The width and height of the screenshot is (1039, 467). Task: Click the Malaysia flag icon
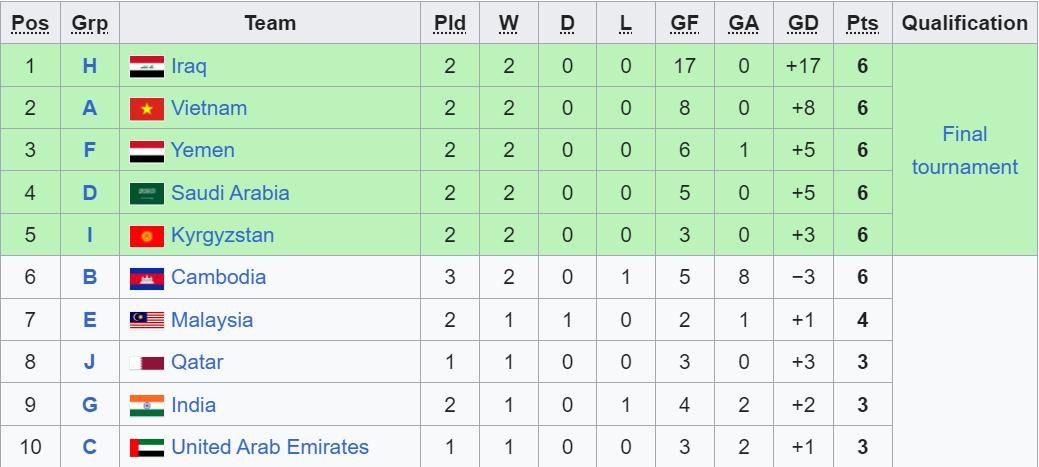click(x=147, y=321)
